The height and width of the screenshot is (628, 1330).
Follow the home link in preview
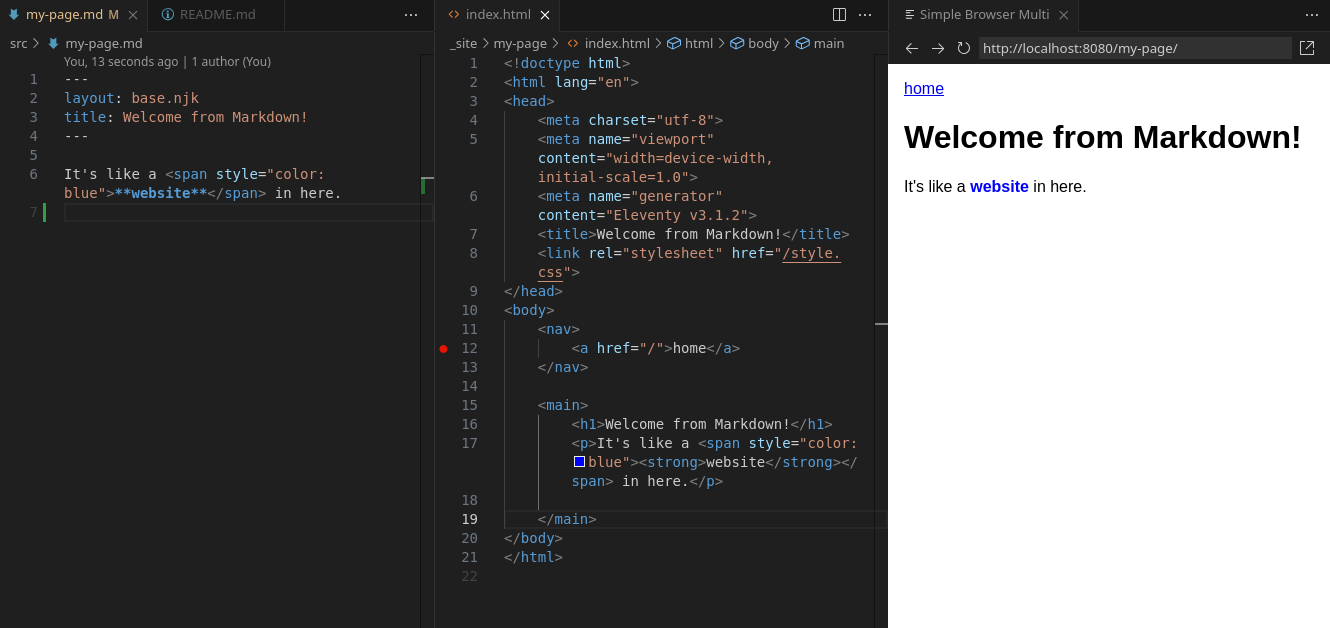(923, 89)
